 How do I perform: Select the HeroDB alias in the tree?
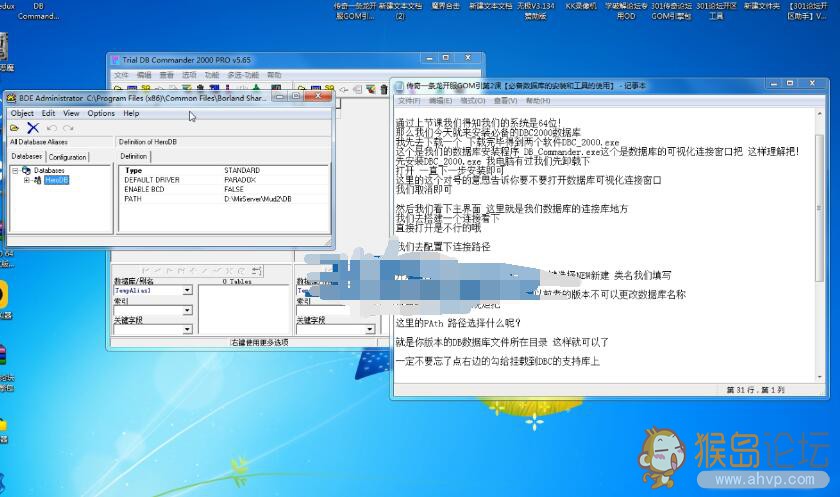(x=57, y=180)
